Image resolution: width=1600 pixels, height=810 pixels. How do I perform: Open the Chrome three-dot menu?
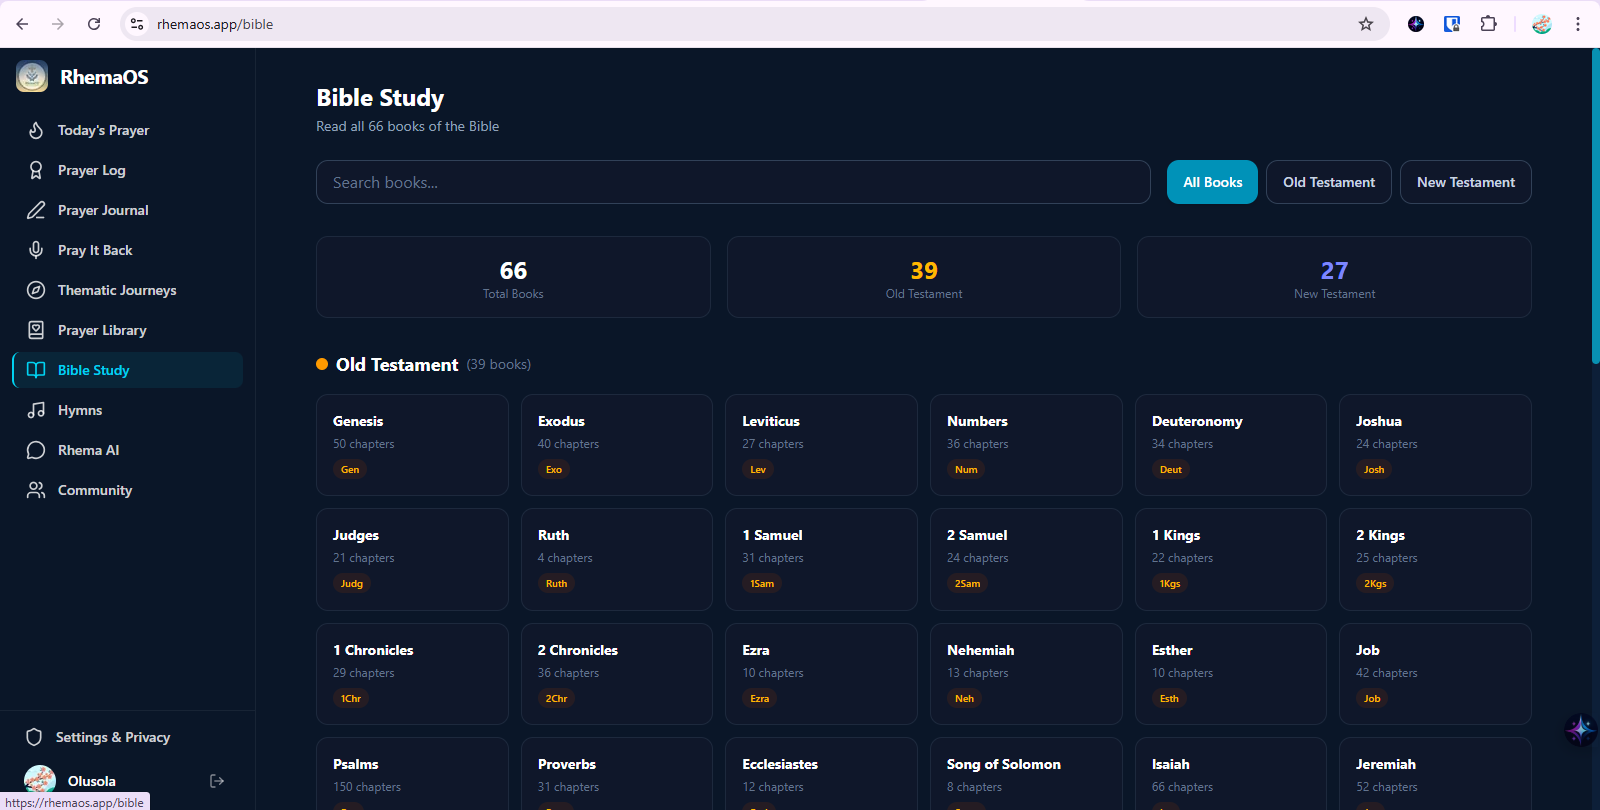1578,24
